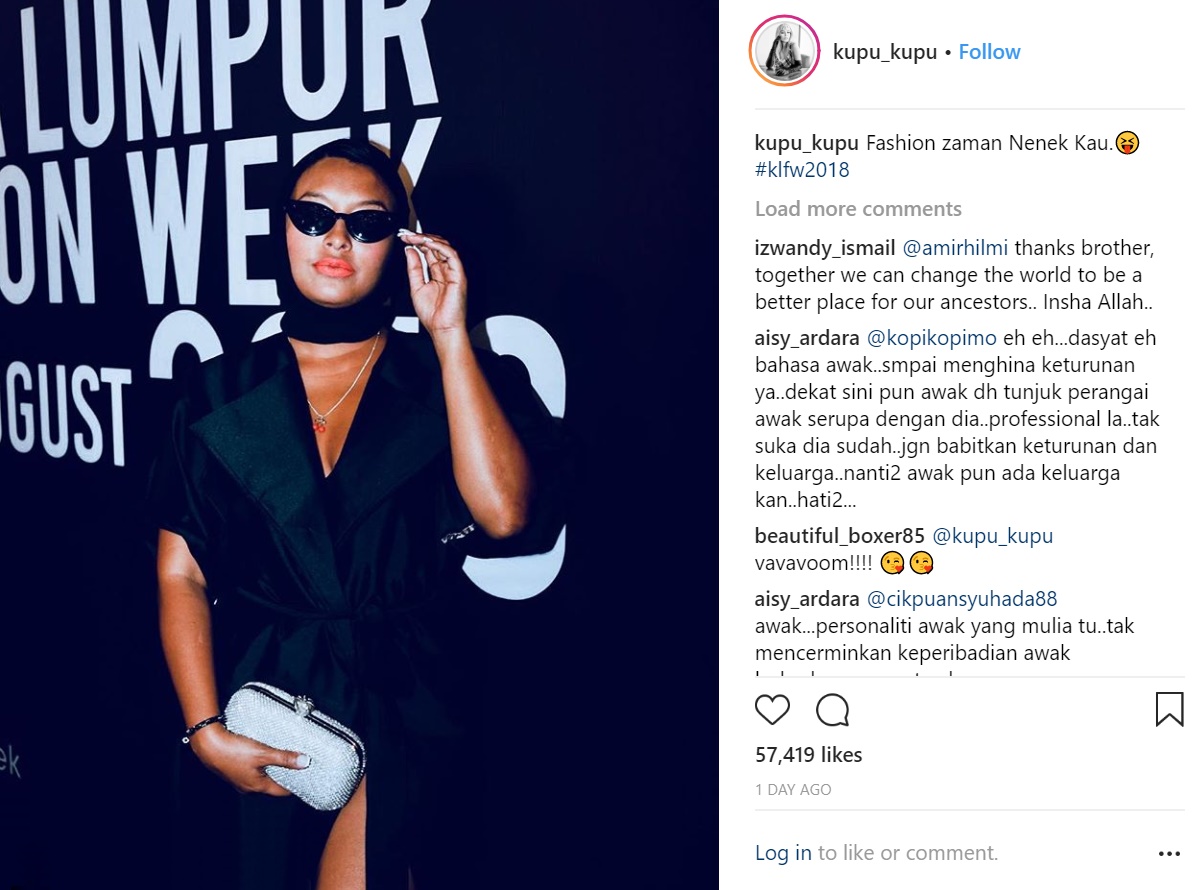Open kupu_kupu profile picture avatar
This screenshot has height=890, width=1192.
pyautogui.click(x=785, y=51)
